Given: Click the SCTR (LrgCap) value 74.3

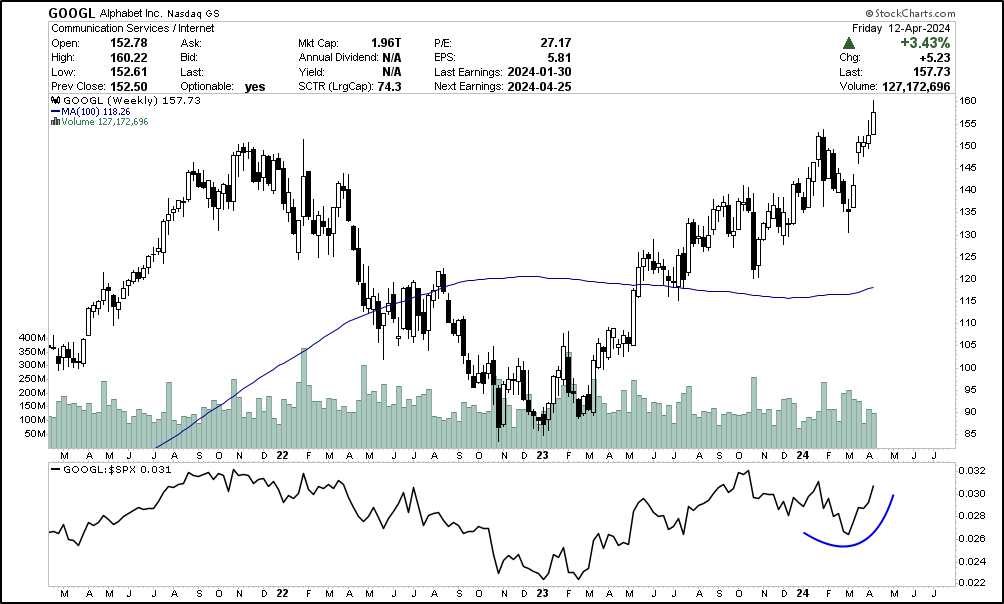Looking at the screenshot, I should click(x=389, y=86).
